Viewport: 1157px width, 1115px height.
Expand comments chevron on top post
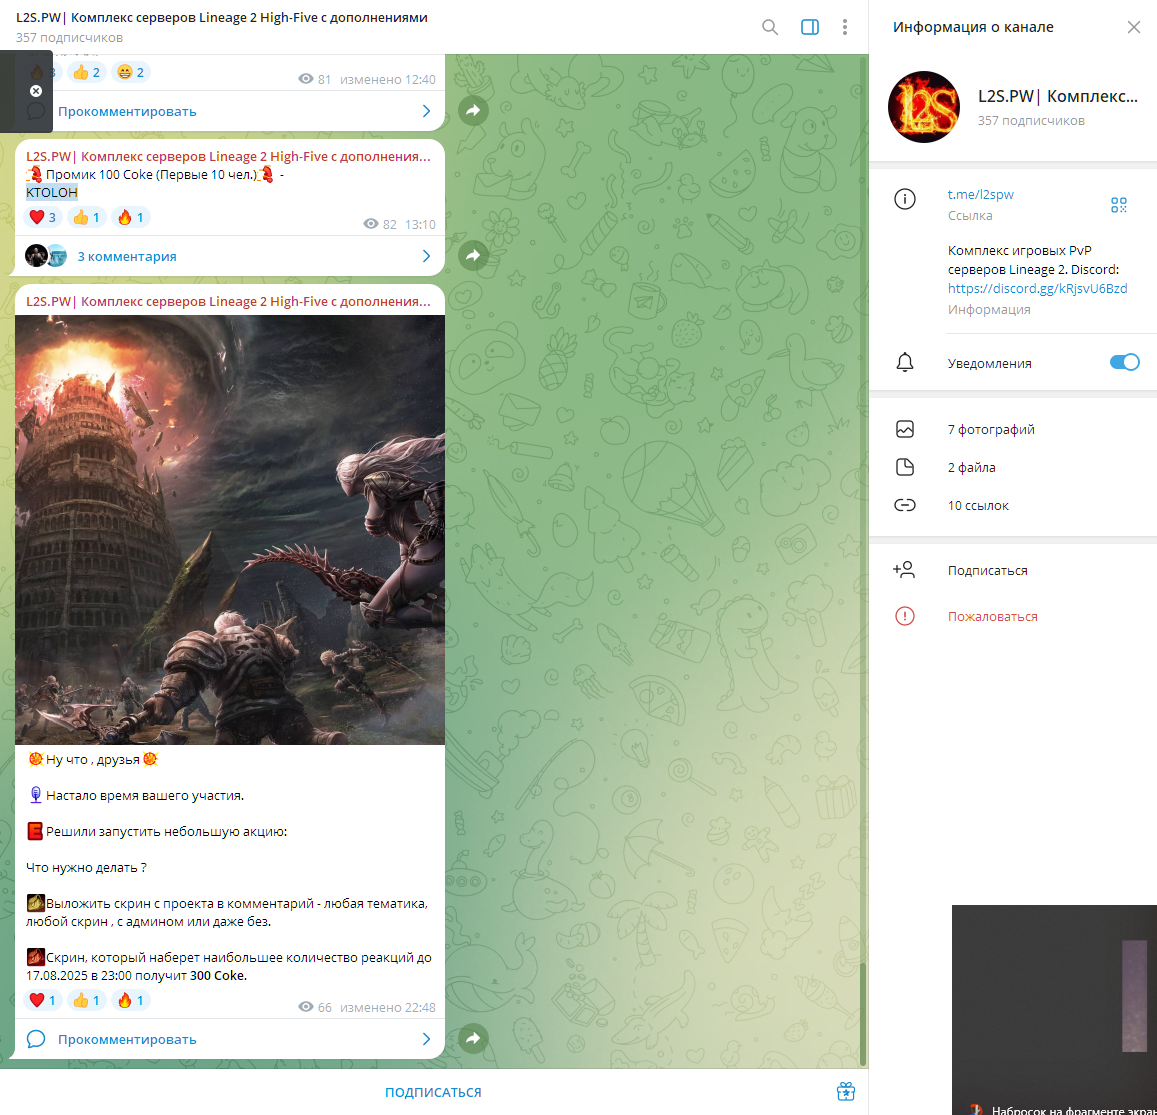pos(426,111)
